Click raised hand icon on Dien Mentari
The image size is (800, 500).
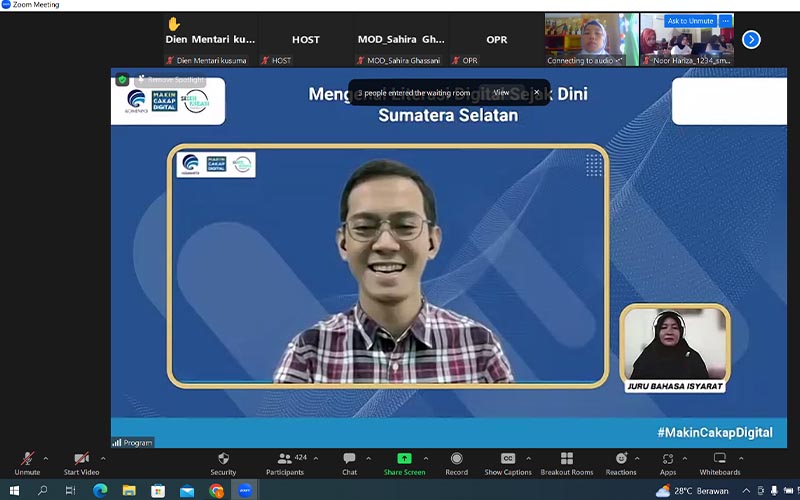coord(174,24)
